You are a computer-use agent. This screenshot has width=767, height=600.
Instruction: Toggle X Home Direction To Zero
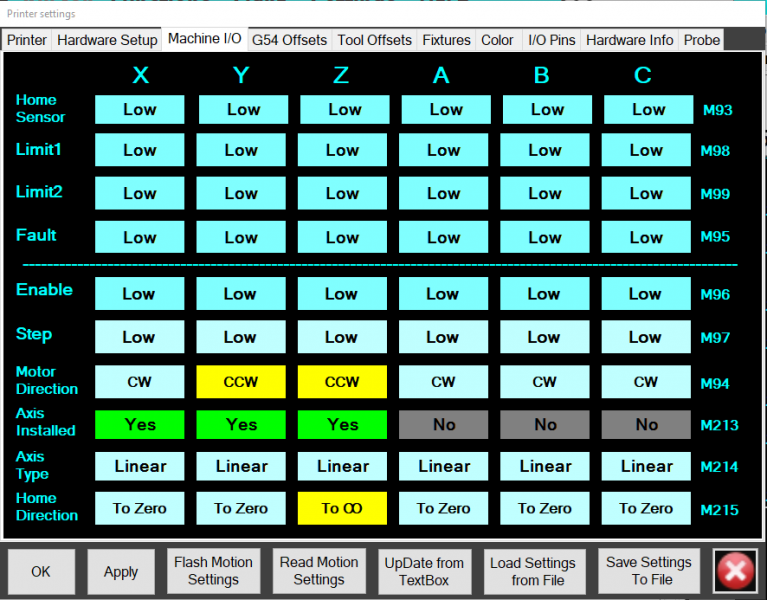point(139,509)
